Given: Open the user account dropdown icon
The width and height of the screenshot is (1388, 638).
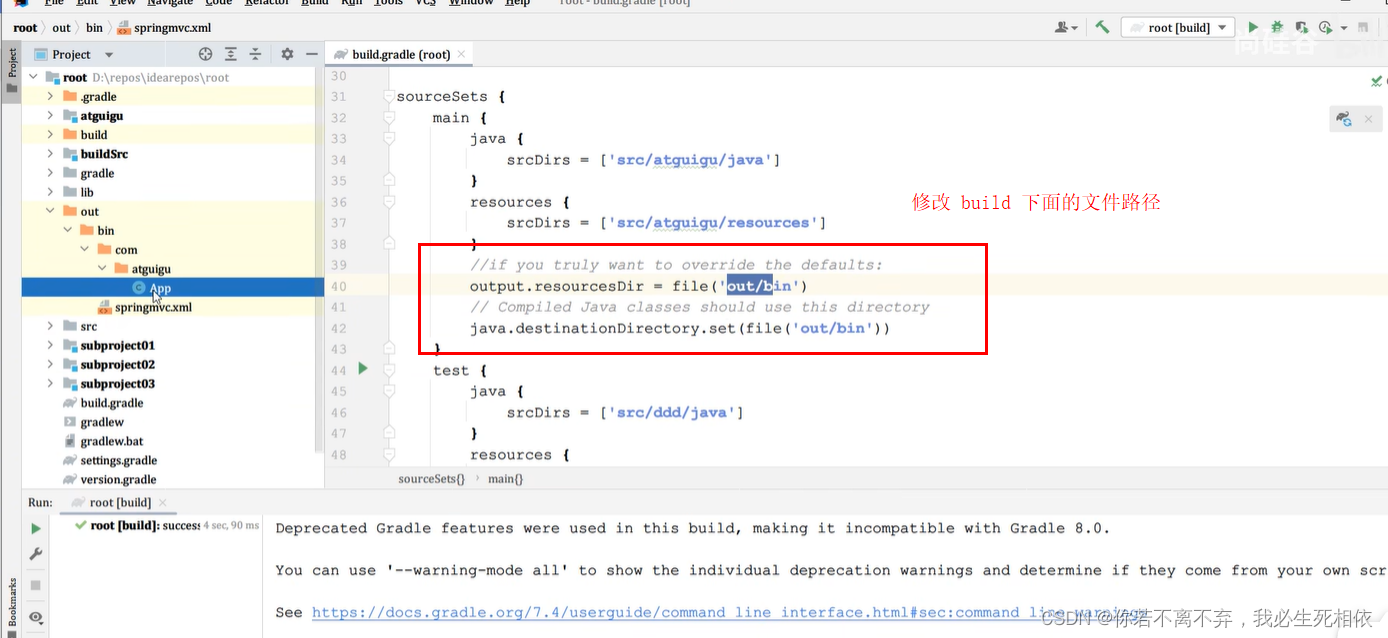Looking at the screenshot, I should [x=1066, y=28].
